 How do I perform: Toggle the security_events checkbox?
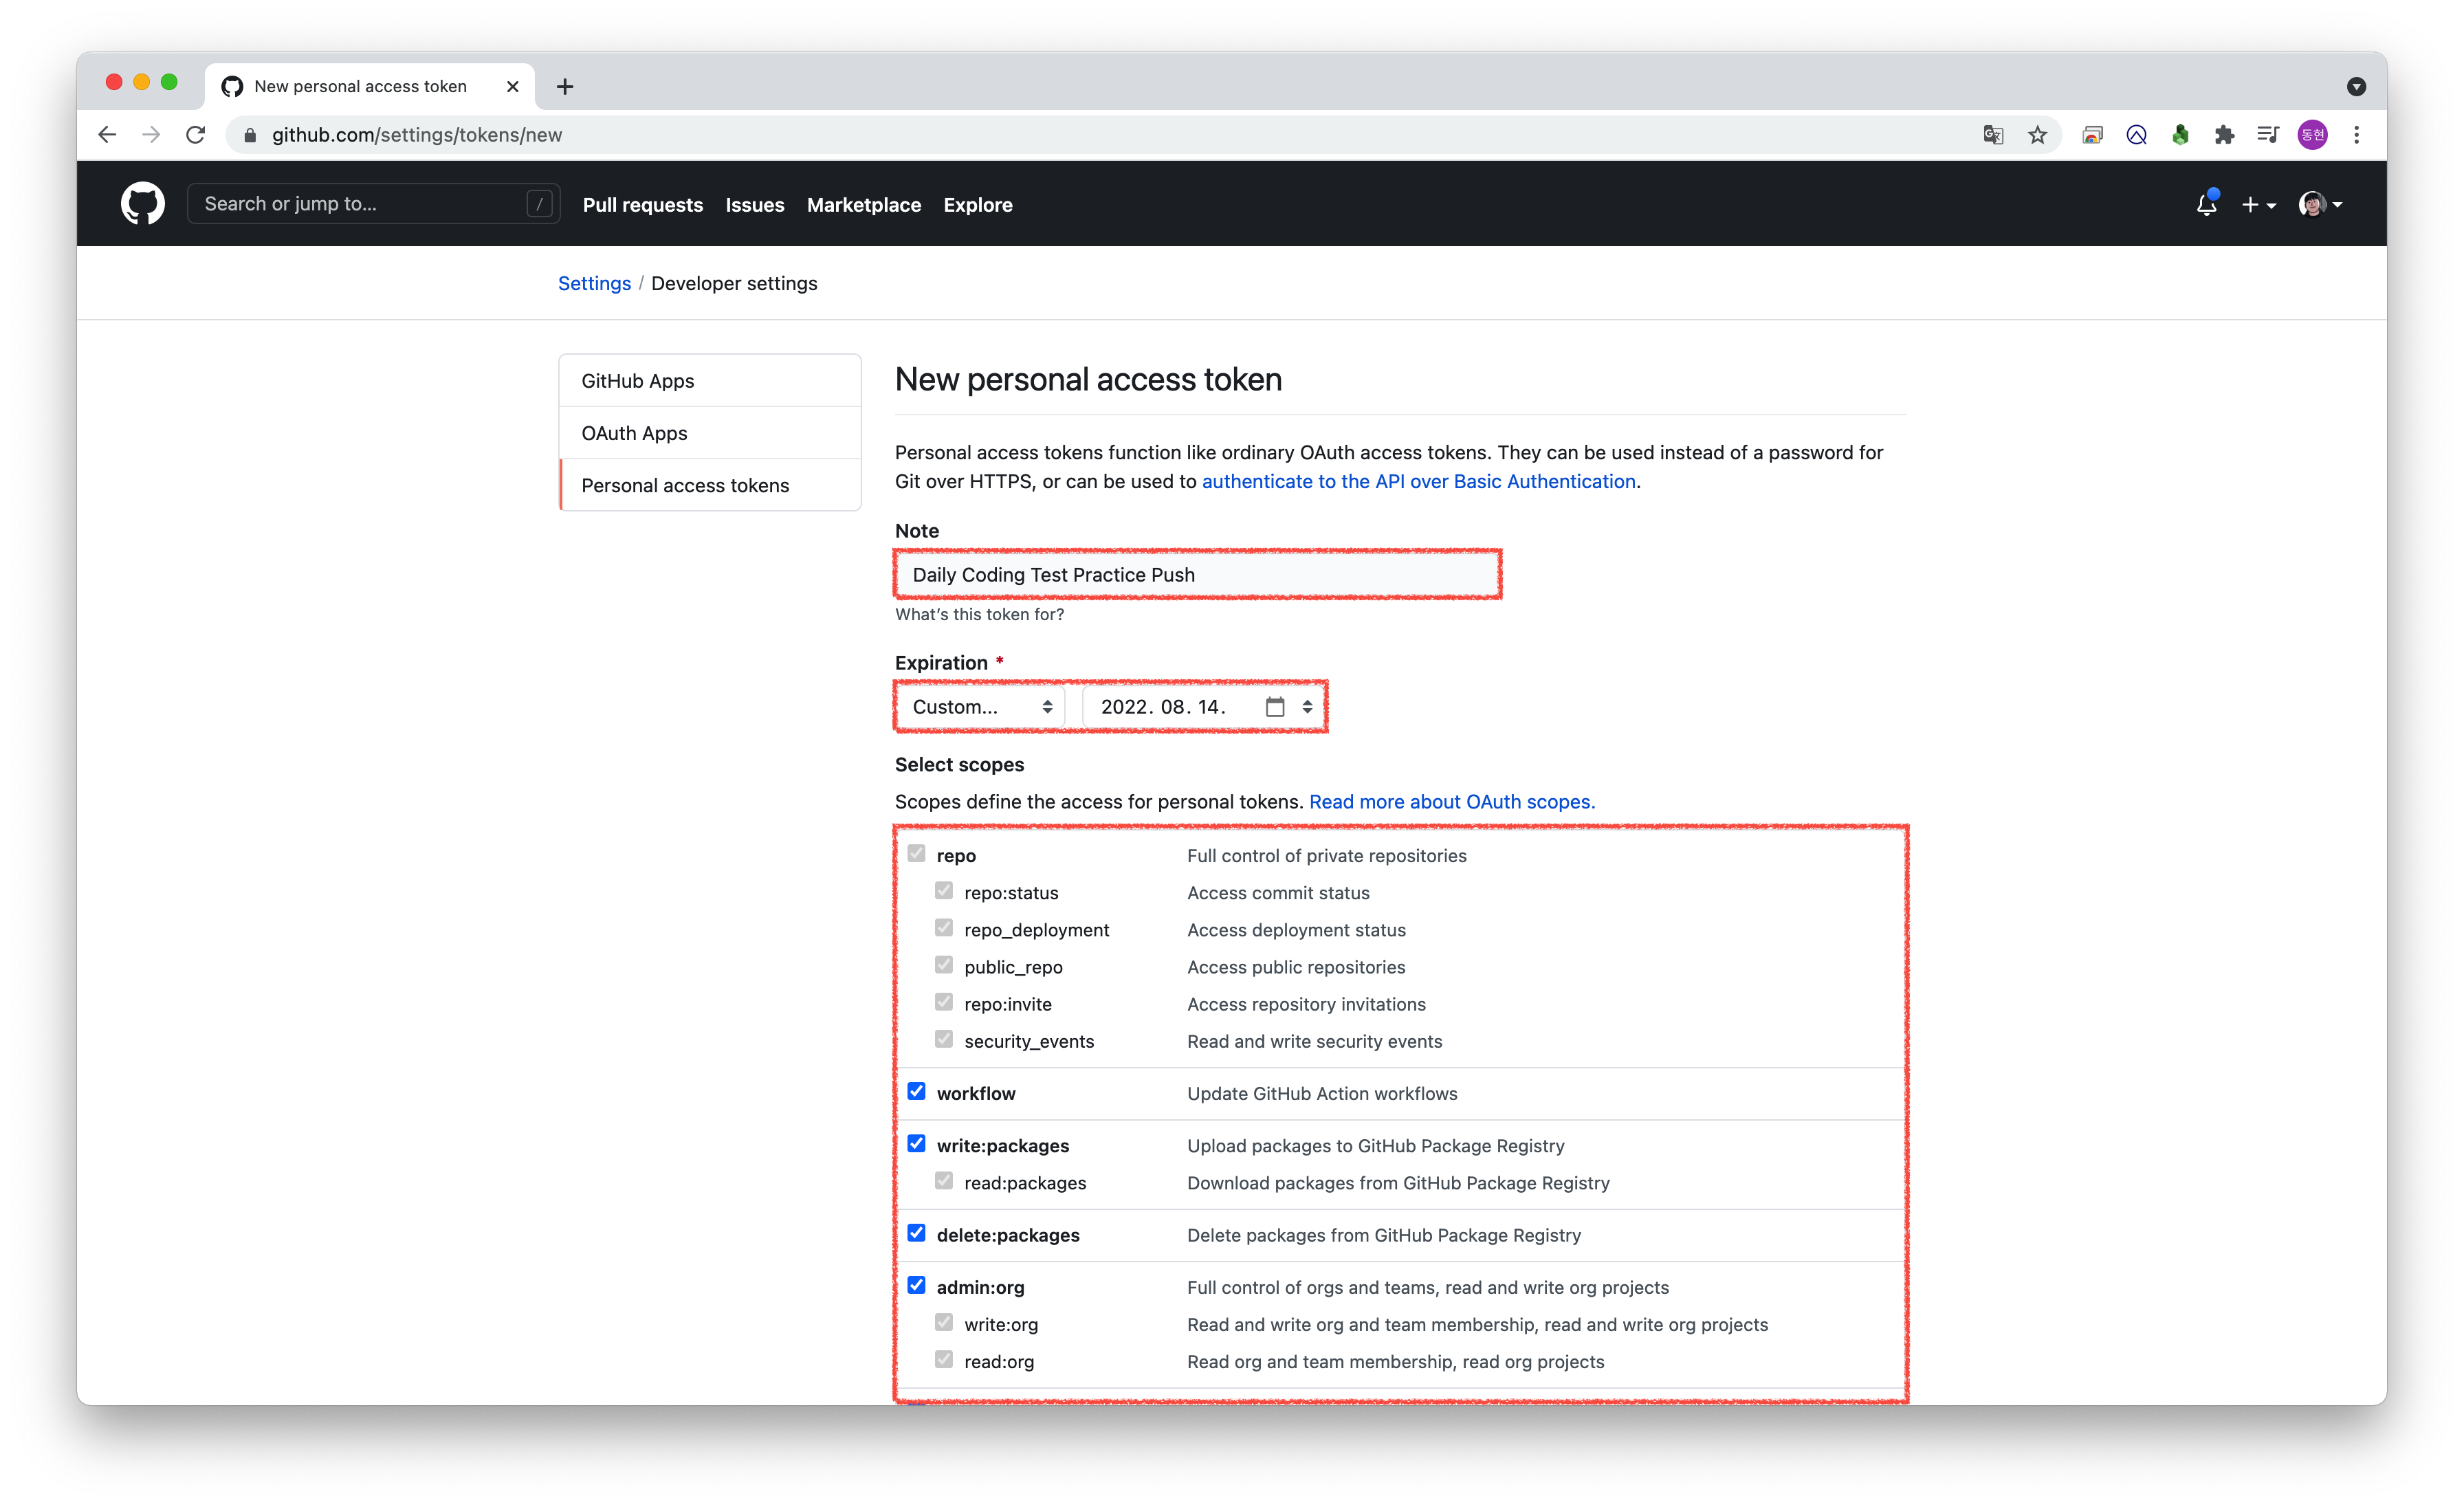point(943,1038)
